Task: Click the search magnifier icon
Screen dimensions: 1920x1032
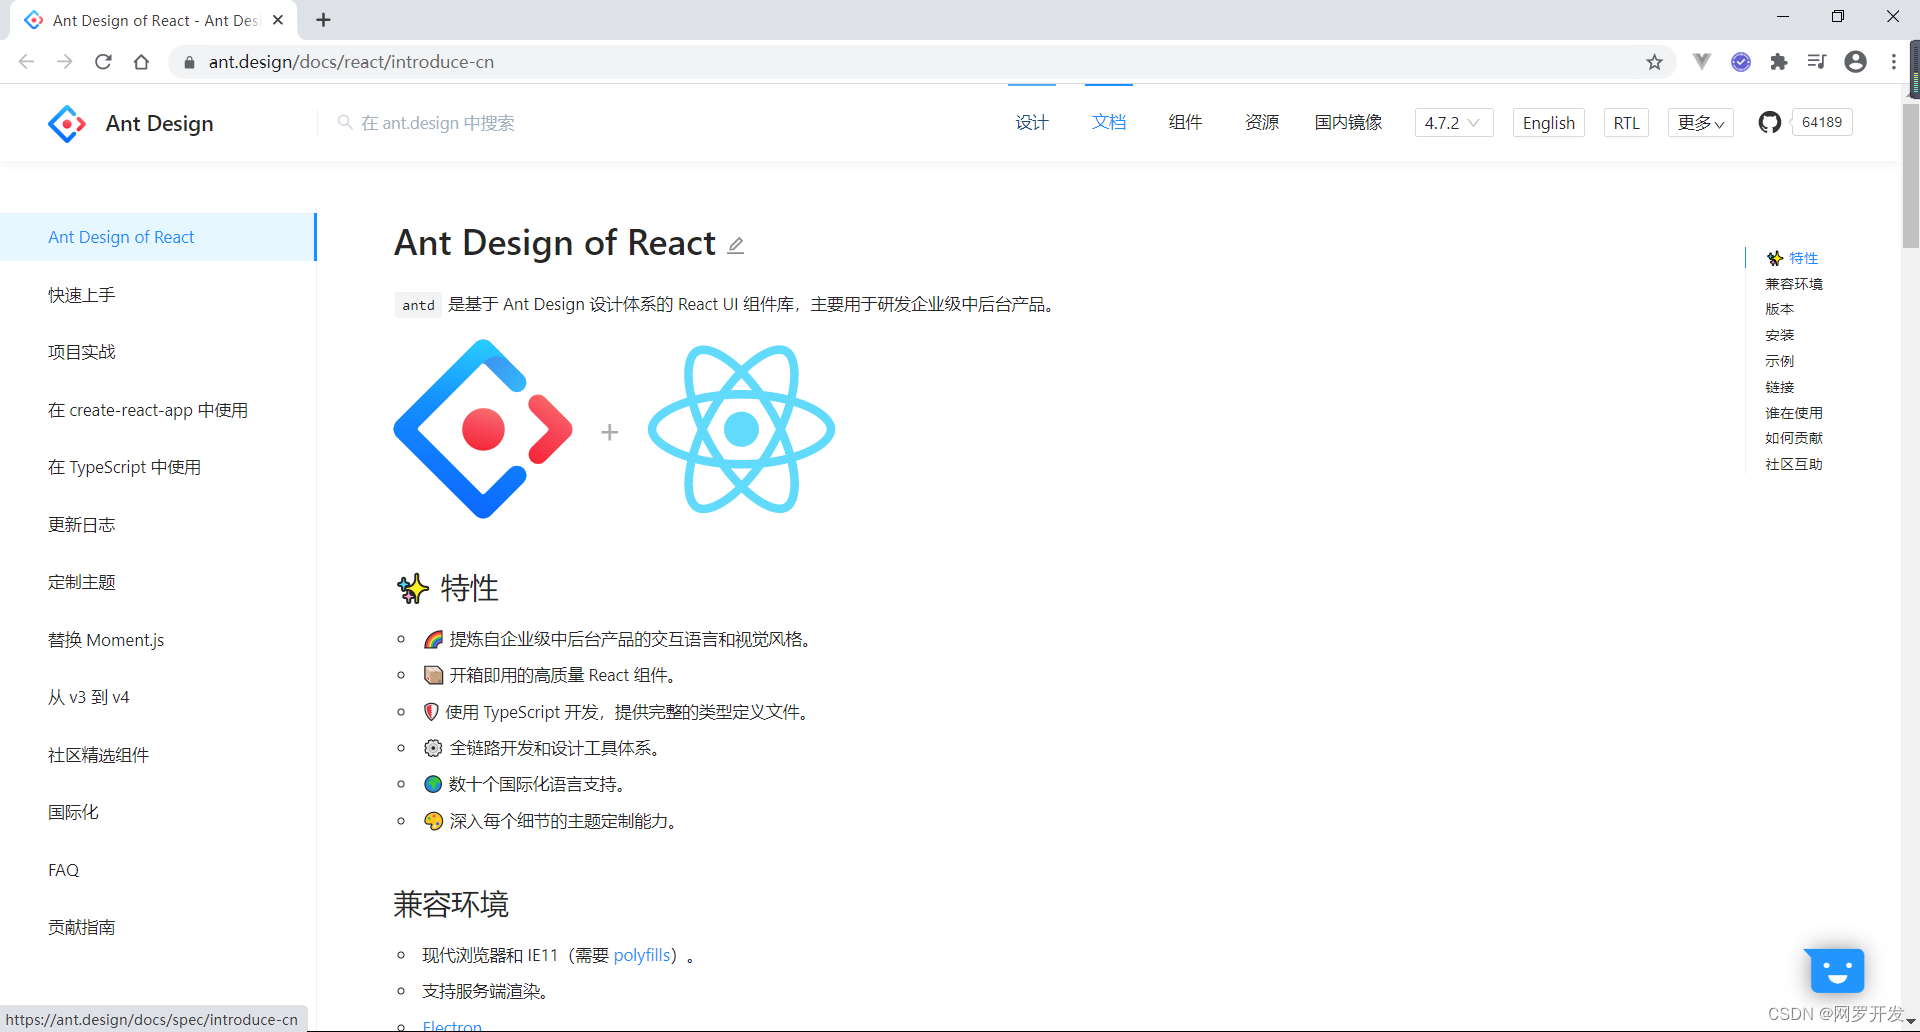Action: click(345, 122)
